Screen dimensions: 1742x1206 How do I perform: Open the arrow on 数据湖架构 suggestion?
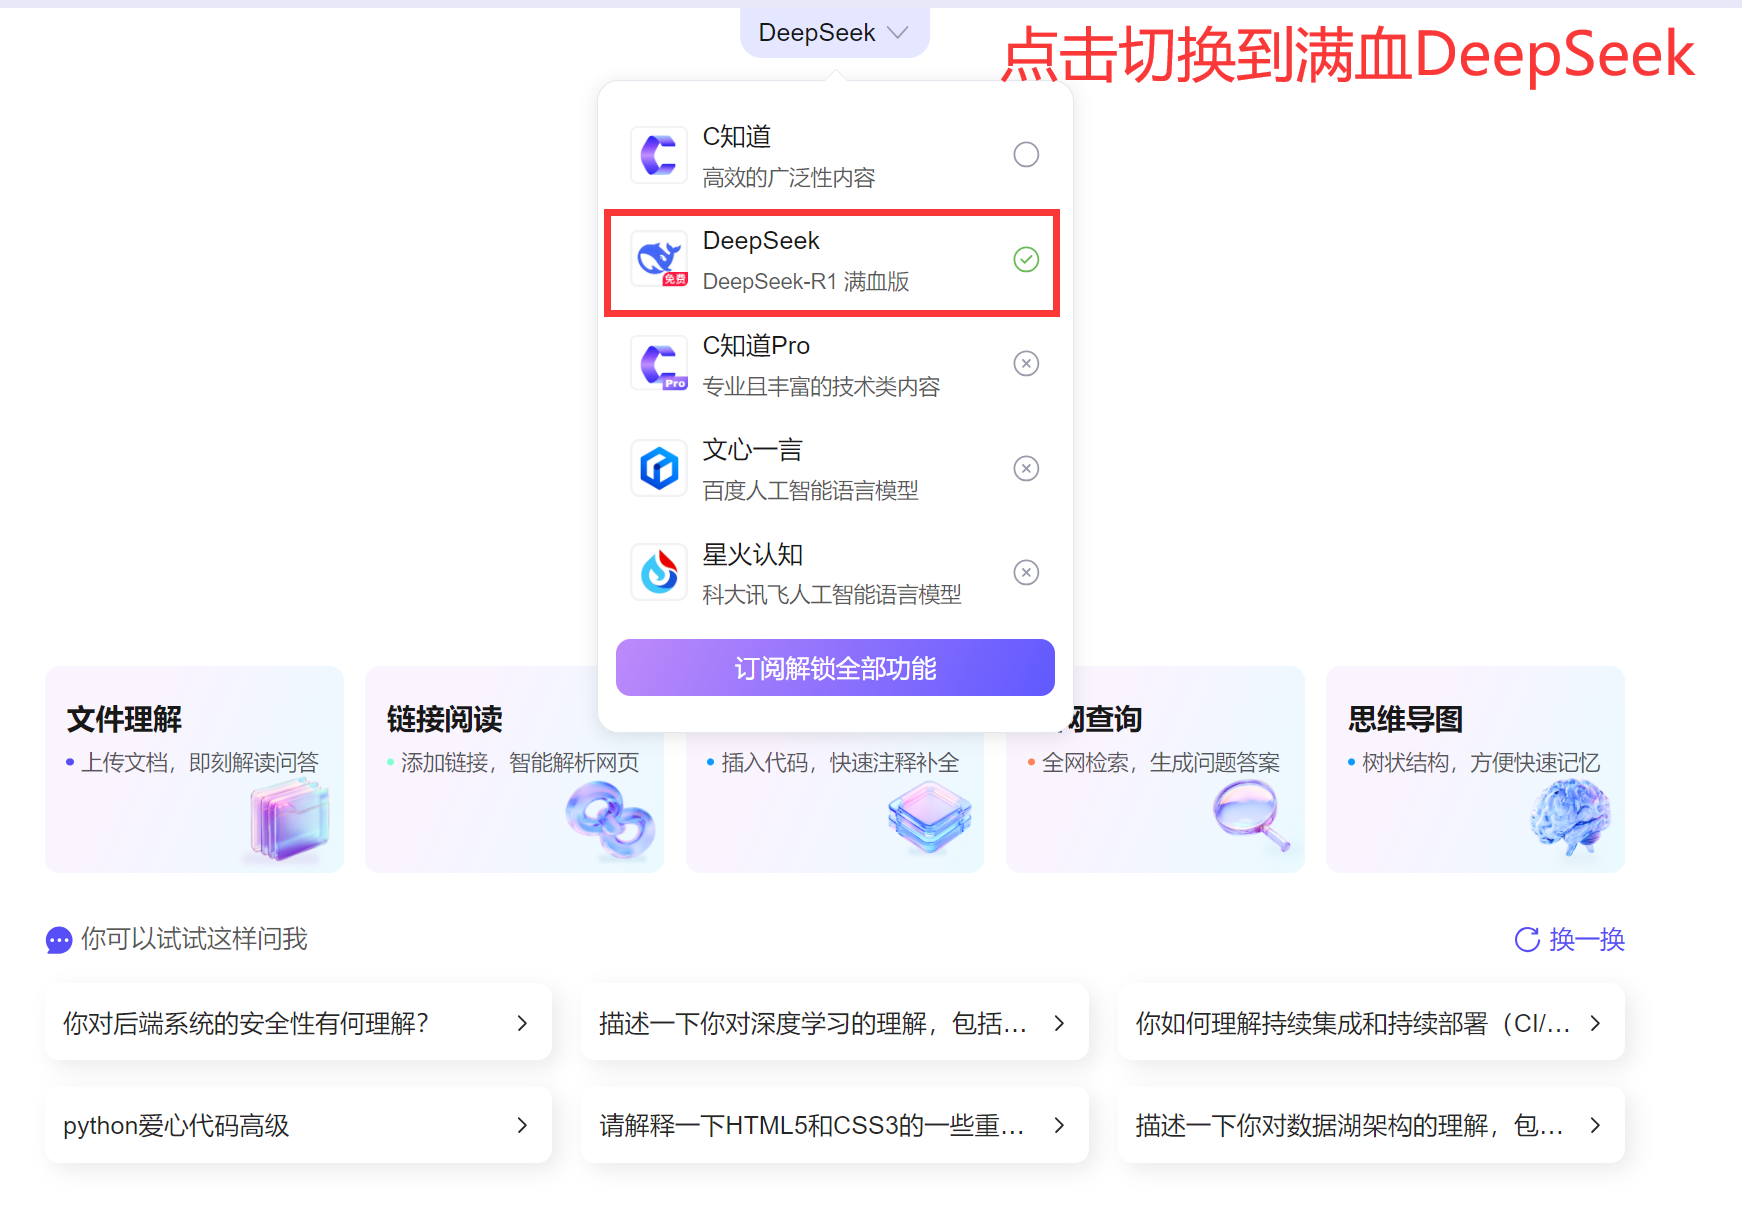1595,1125
